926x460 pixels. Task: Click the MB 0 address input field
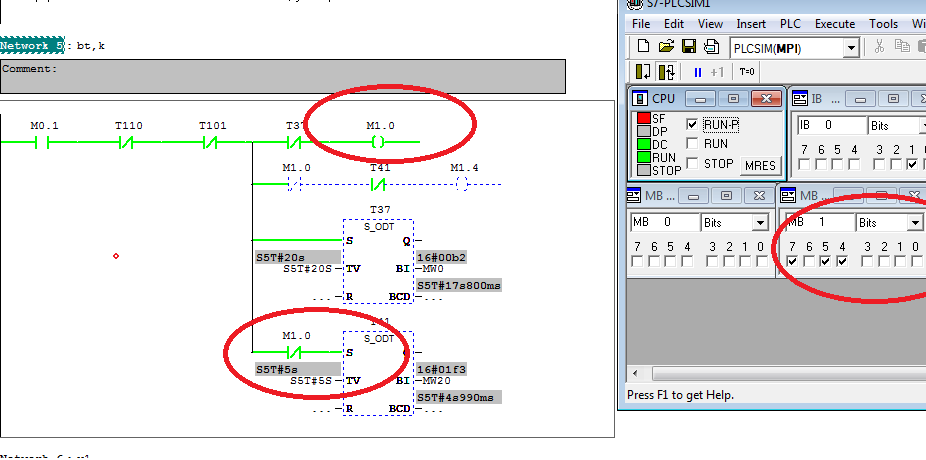(664, 223)
